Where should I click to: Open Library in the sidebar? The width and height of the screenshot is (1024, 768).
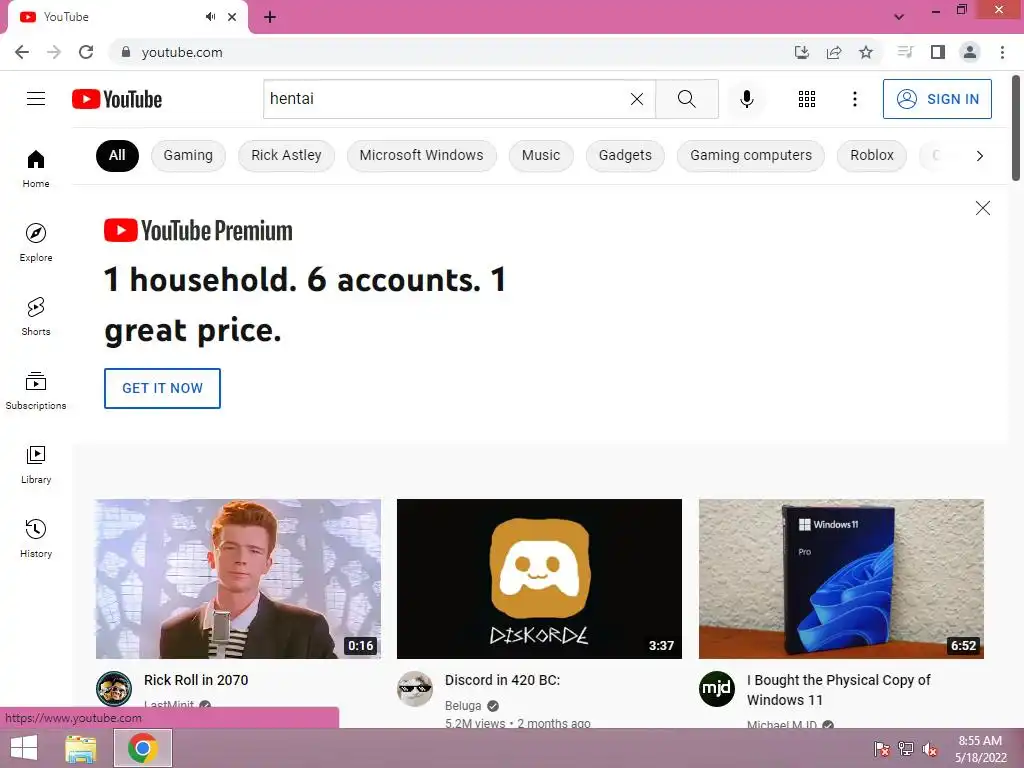[x=36, y=465]
